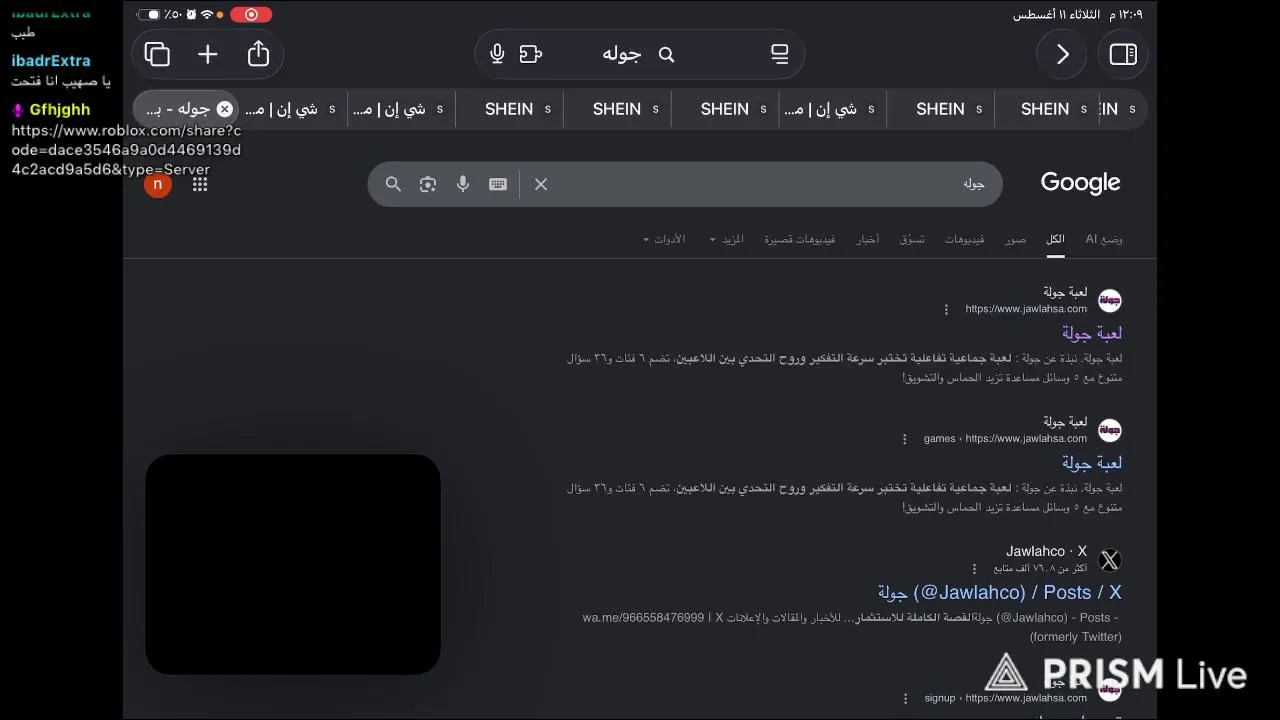Add a new Safari tab

click(x=208, y=54)
